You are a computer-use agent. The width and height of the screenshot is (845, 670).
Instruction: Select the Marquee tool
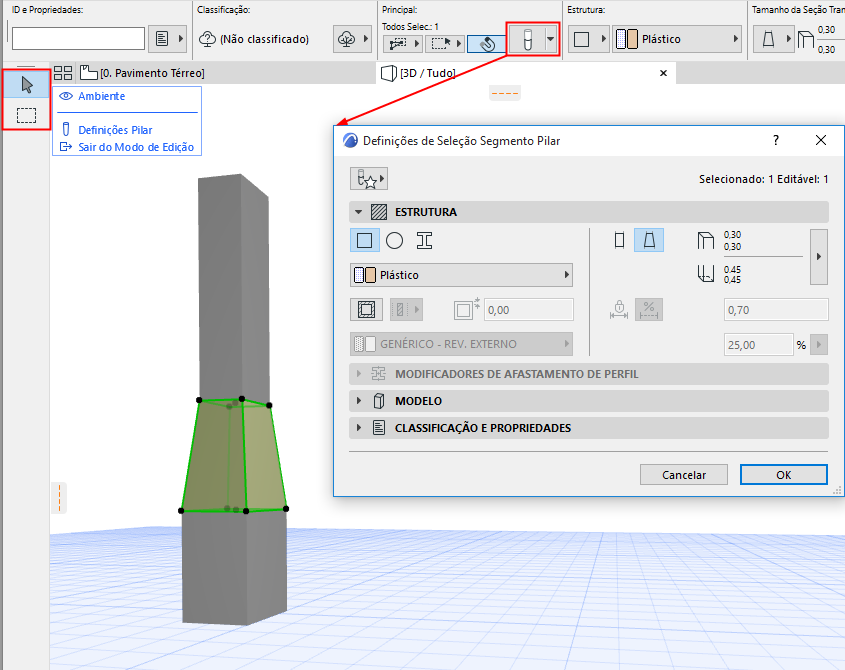click(x=26, y=115)
